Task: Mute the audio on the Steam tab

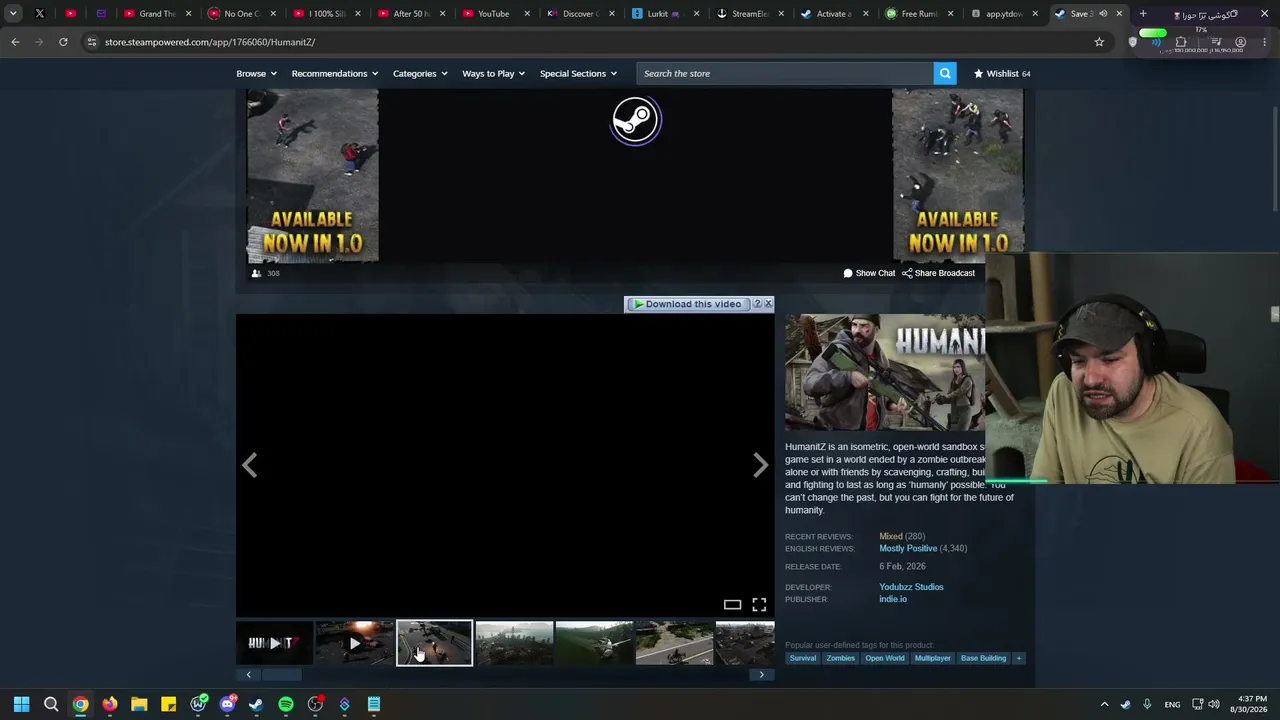Action: [1103, 14]
